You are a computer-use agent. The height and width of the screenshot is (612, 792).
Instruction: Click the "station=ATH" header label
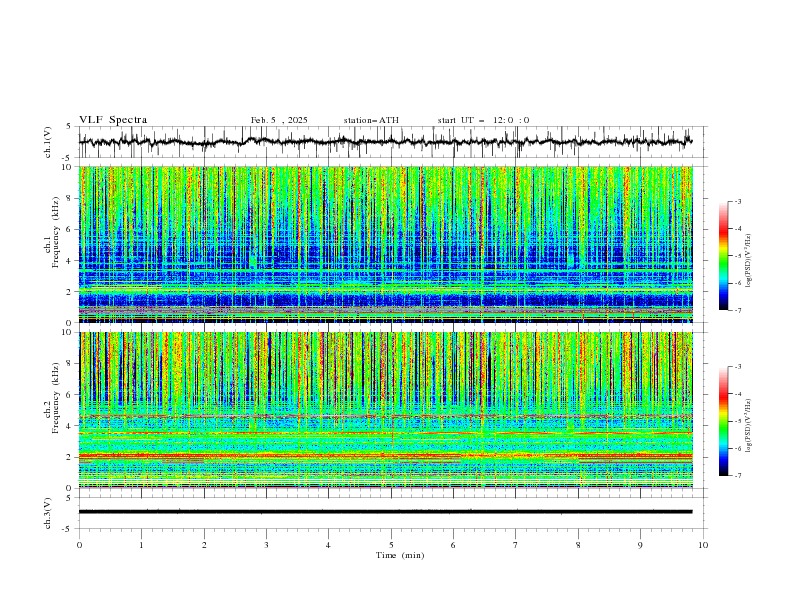pyautogui.click(x=371, y=120)
